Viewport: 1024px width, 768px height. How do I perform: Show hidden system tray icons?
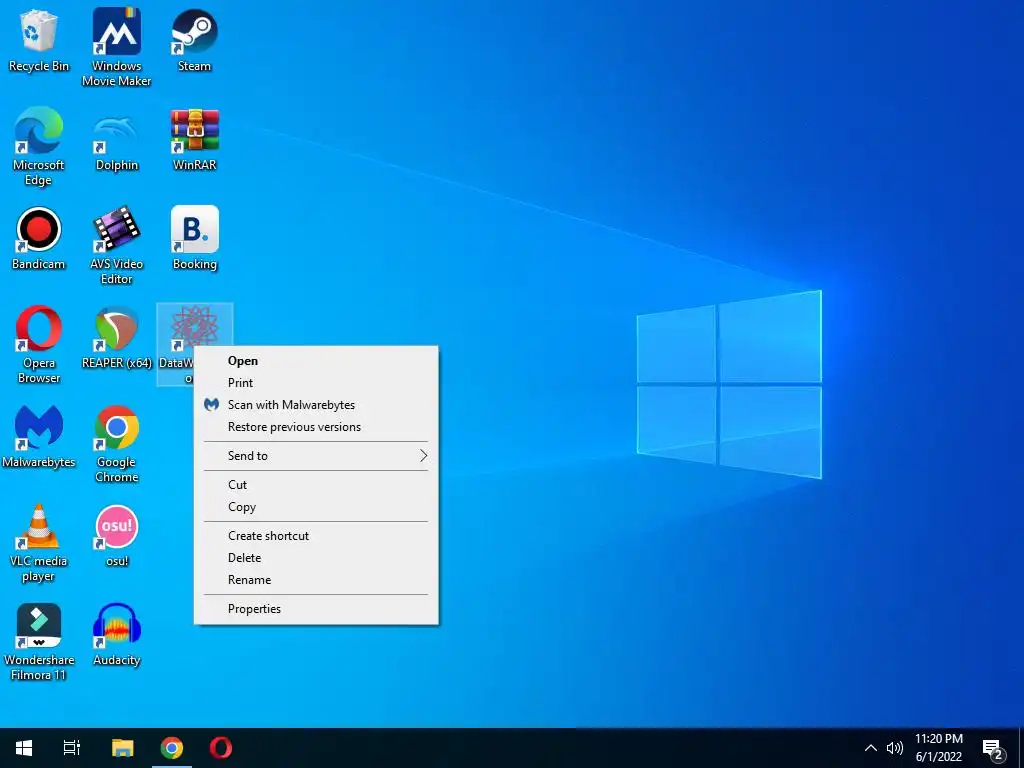871,748
